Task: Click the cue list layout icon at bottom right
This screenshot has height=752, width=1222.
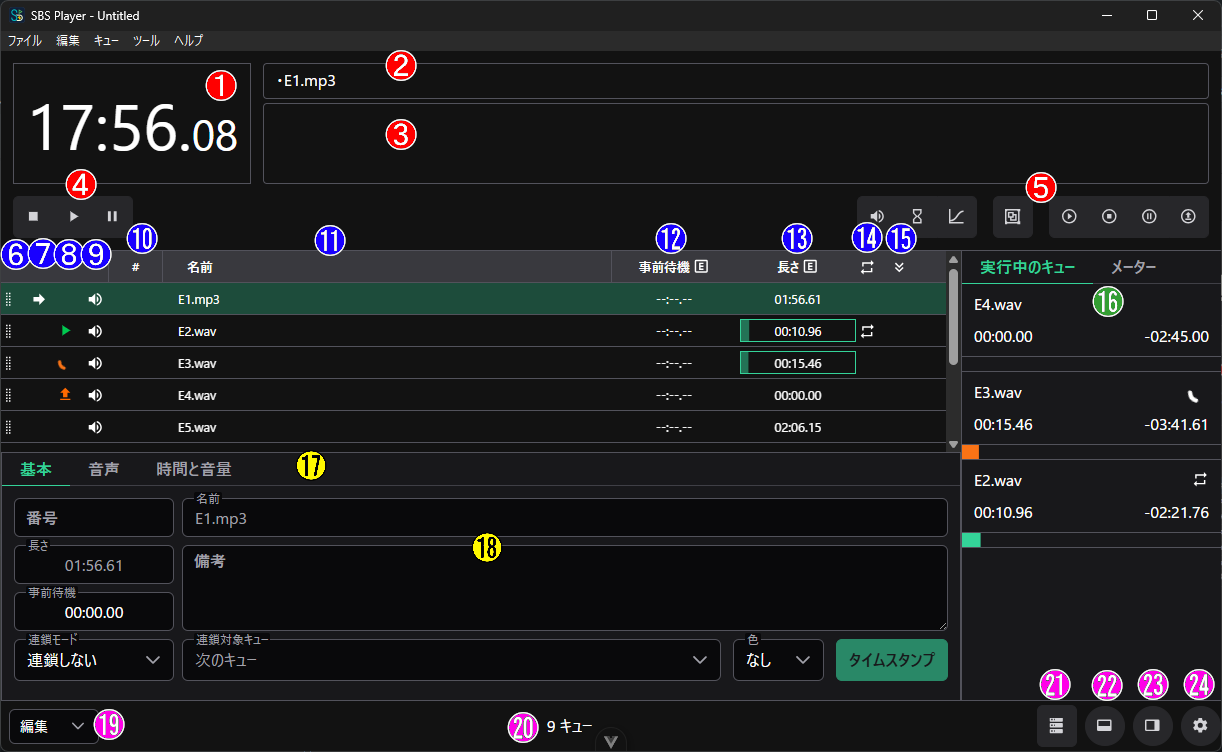Action: [1056, 726]
